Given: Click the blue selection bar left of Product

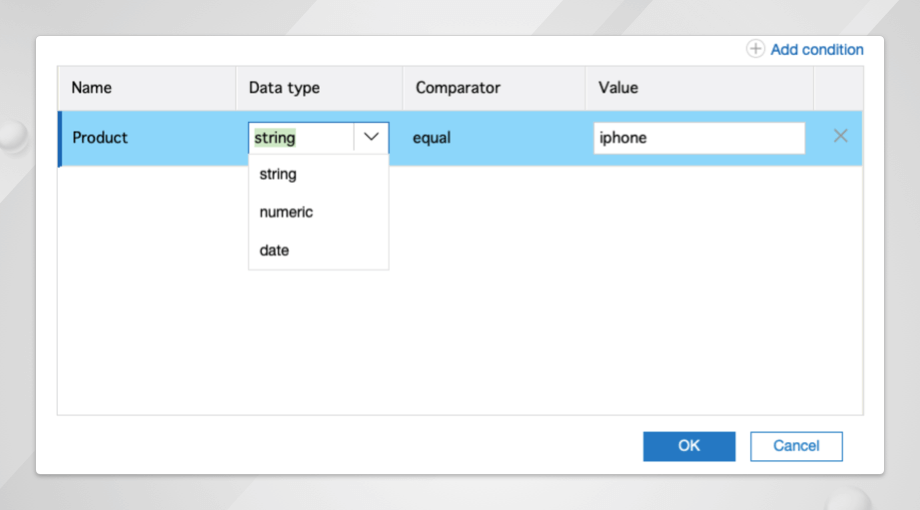Looking at the screenshot, I should (60, 137).
